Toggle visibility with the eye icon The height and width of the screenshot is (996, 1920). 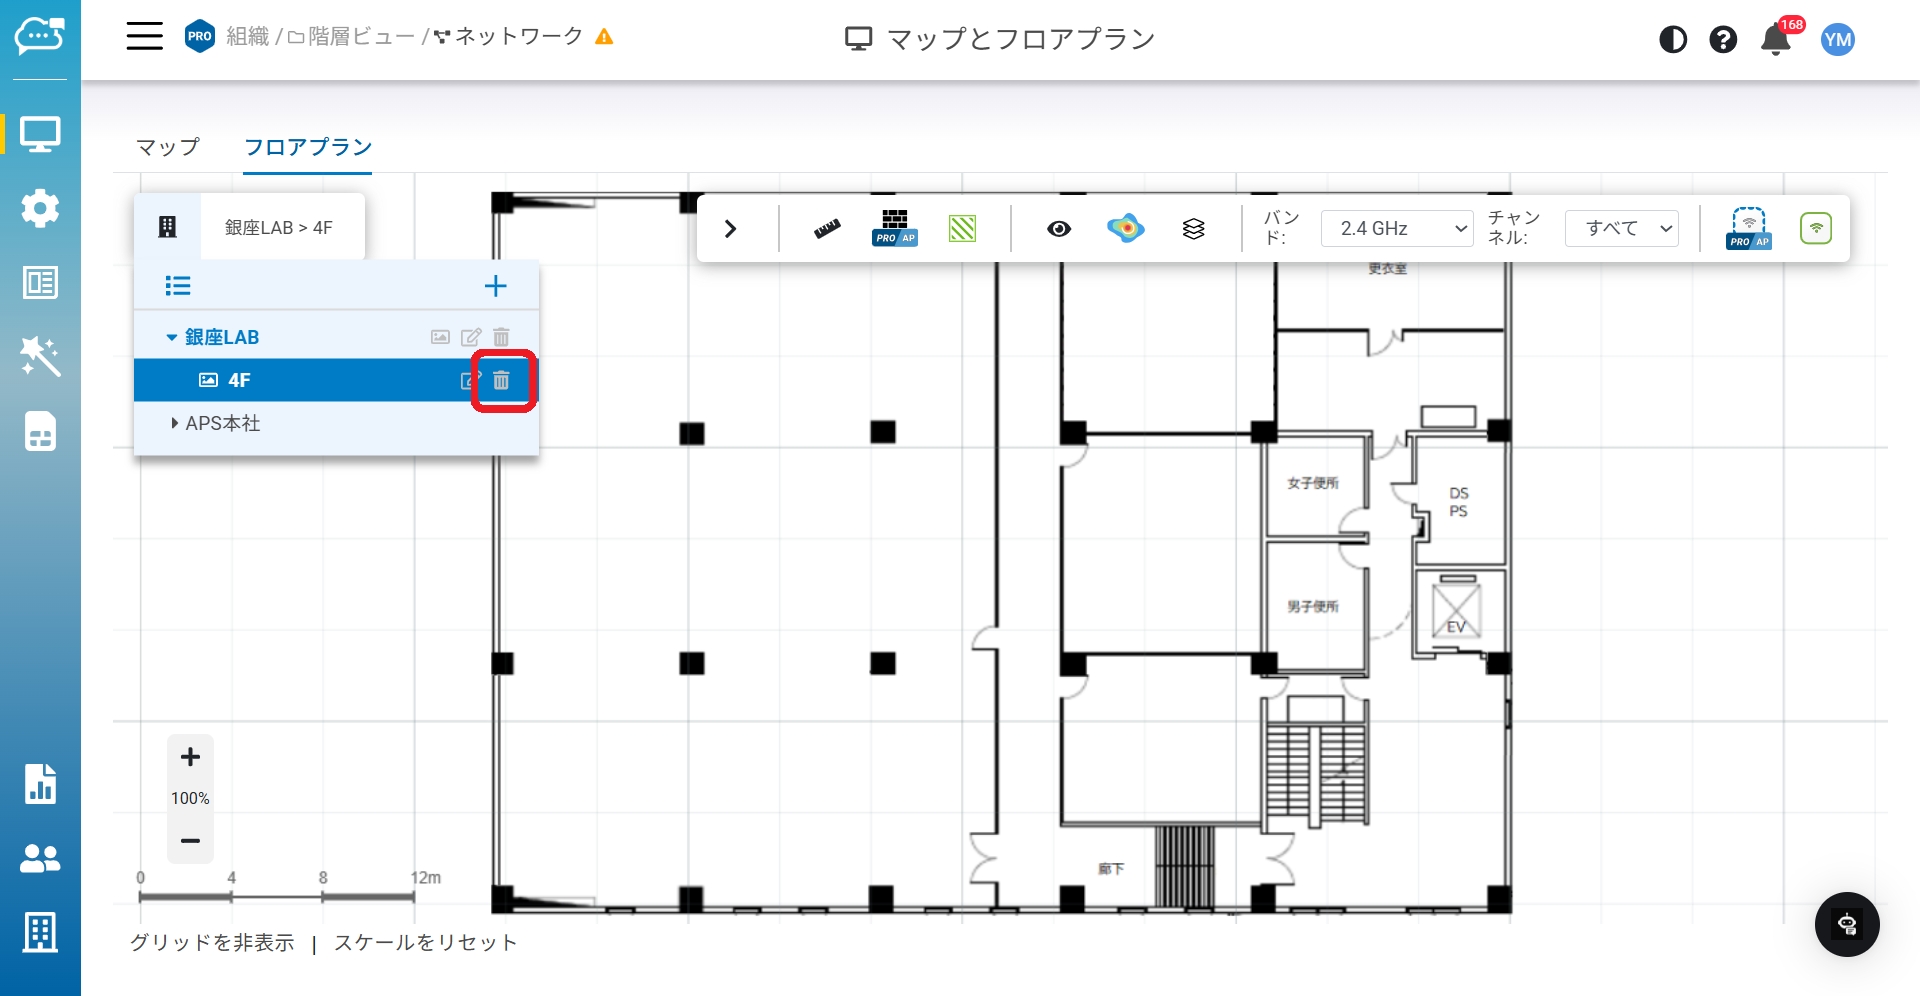click(1059, 229)
